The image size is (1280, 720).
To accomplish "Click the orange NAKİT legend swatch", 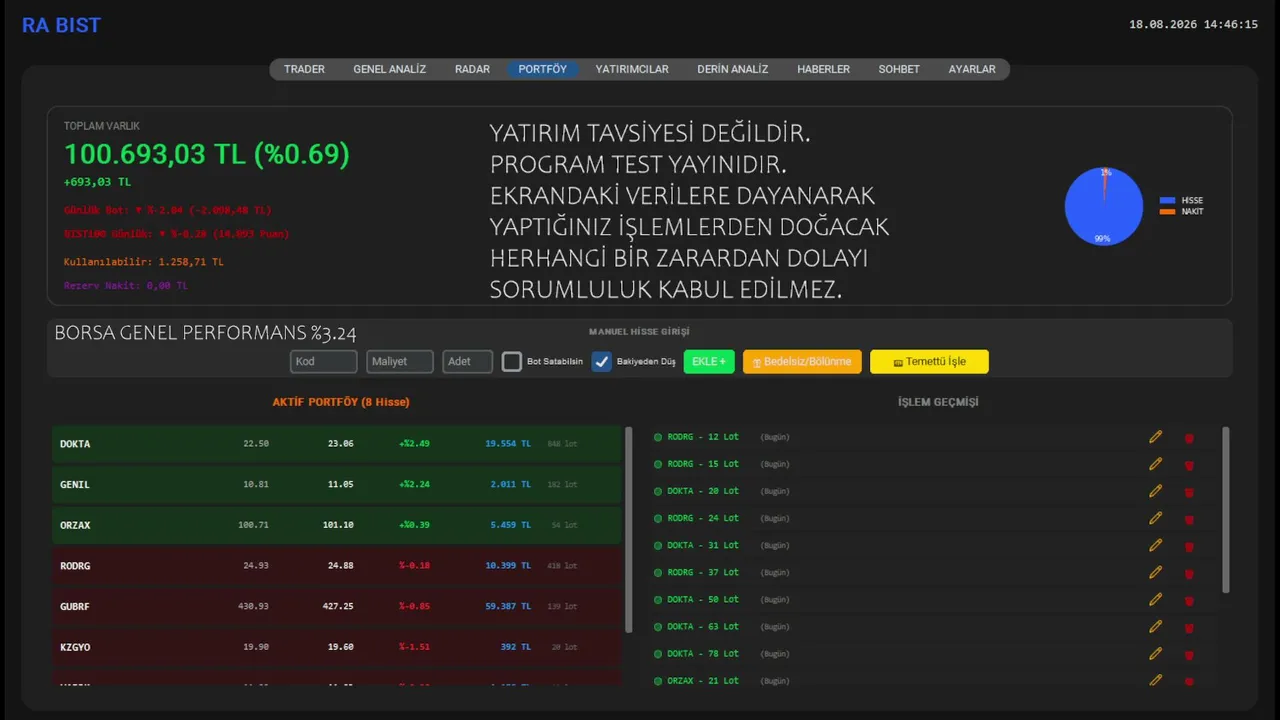I will pyautogui.click(x=1167, y=211).
